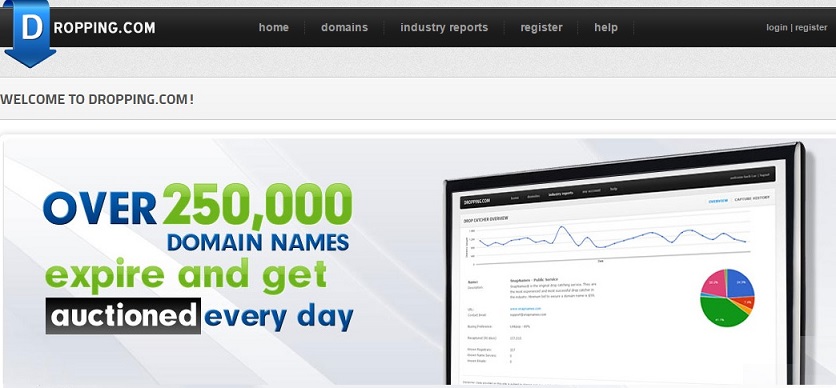Click the snapnames URL link in the preview
Viewport: 836px width, 388px height.
coord(525,308)
